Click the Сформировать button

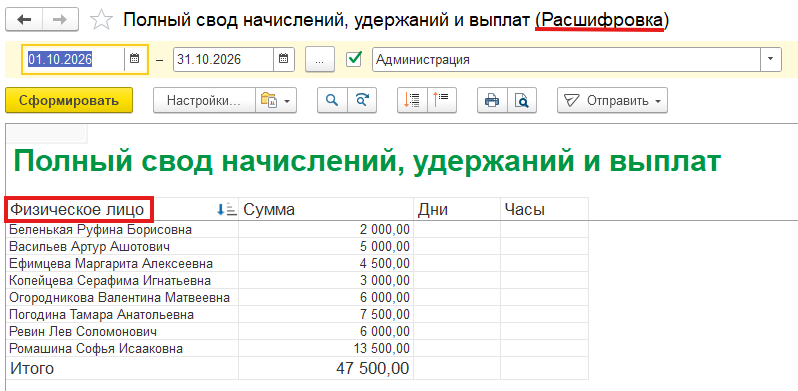coord(69,100)
